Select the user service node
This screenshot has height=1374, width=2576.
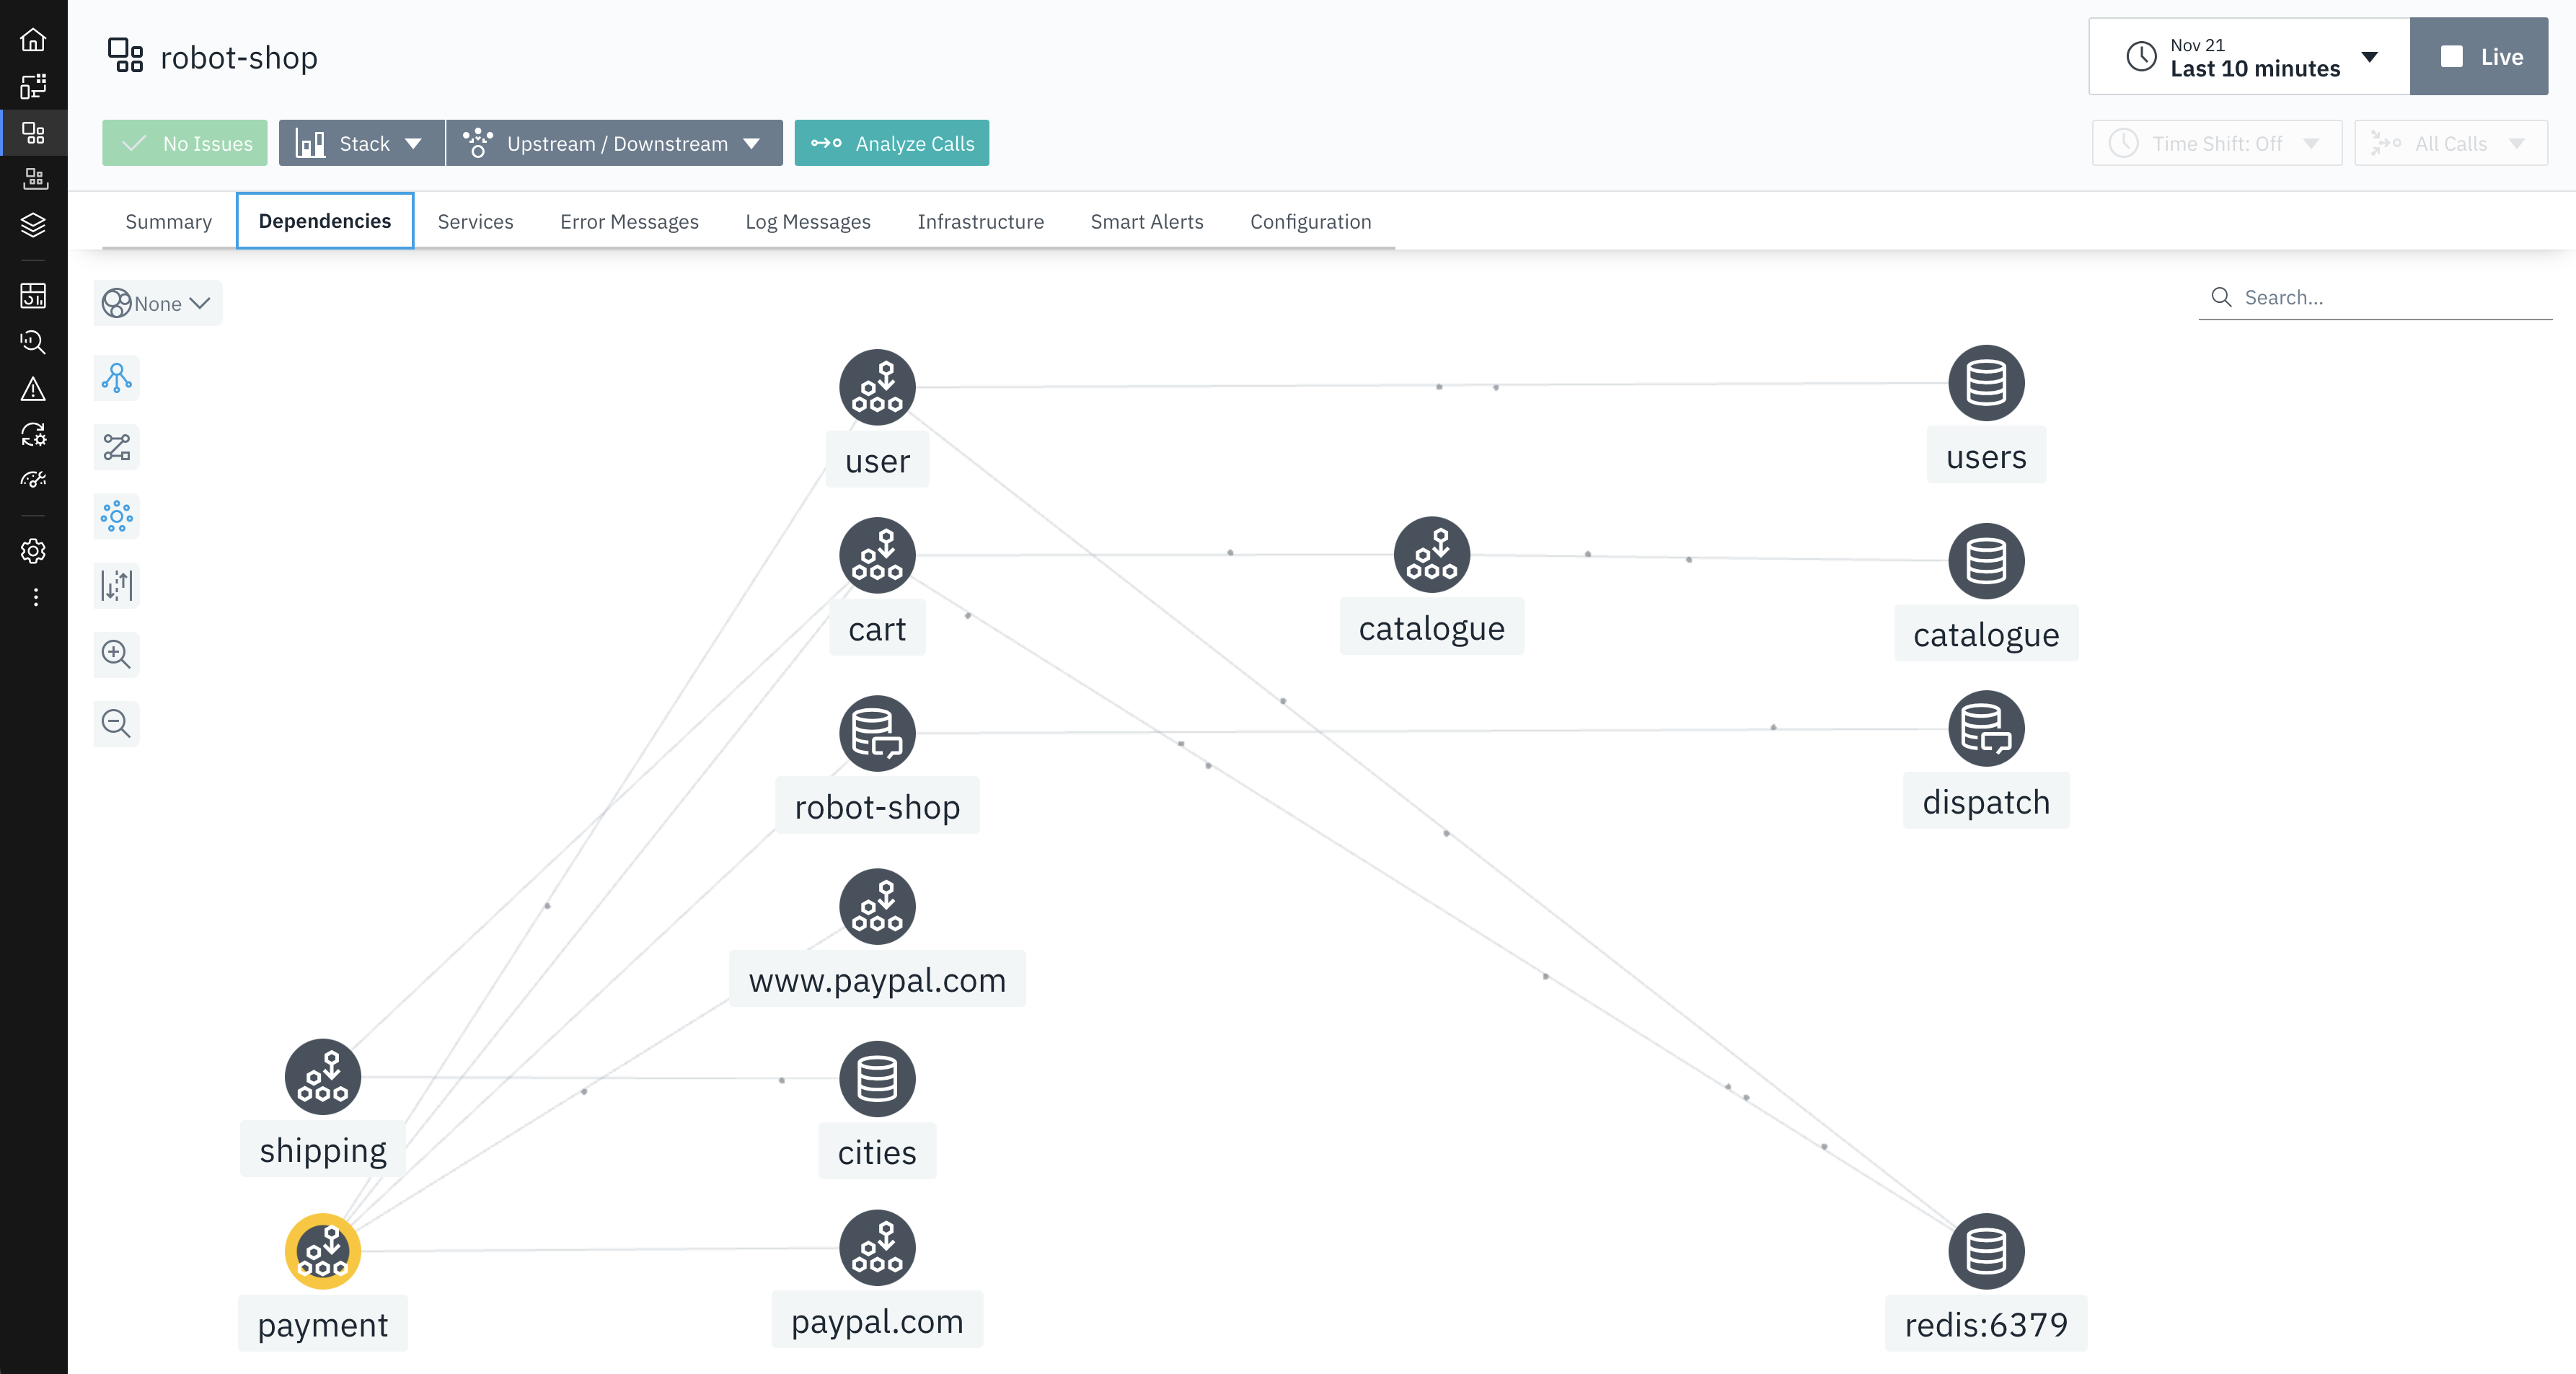(877, 387)
